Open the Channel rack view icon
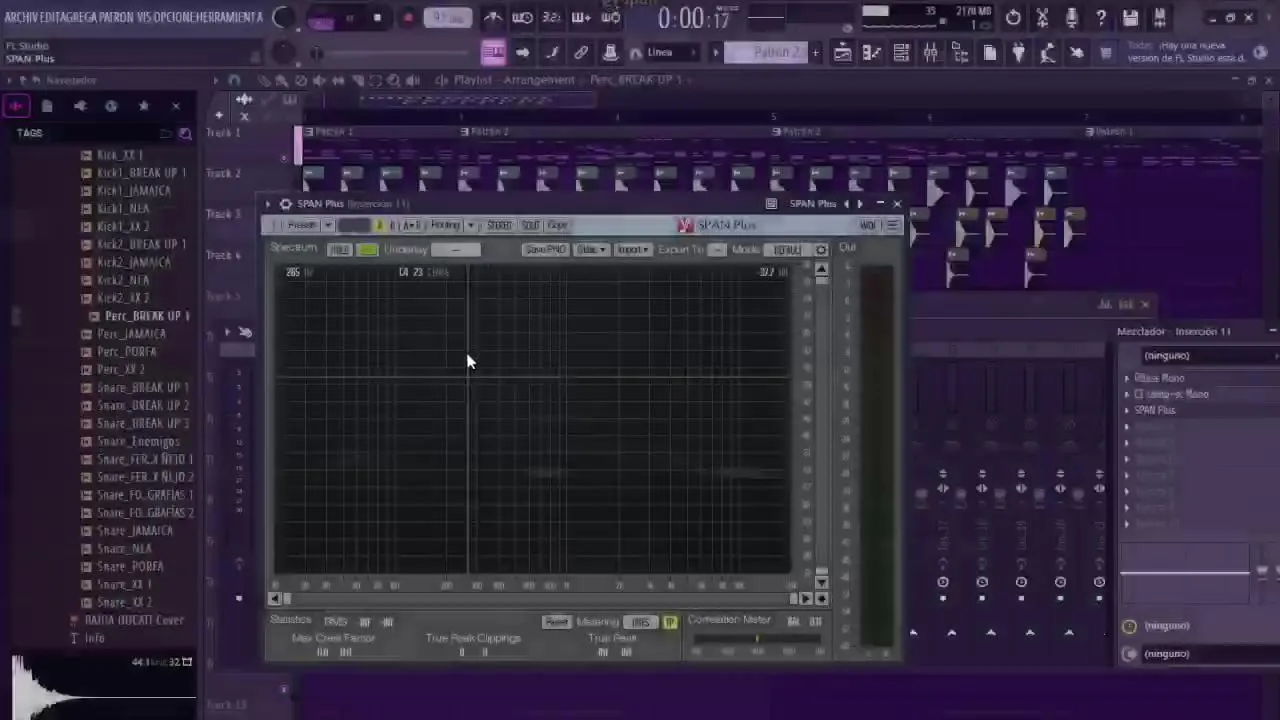 [901, 53]
